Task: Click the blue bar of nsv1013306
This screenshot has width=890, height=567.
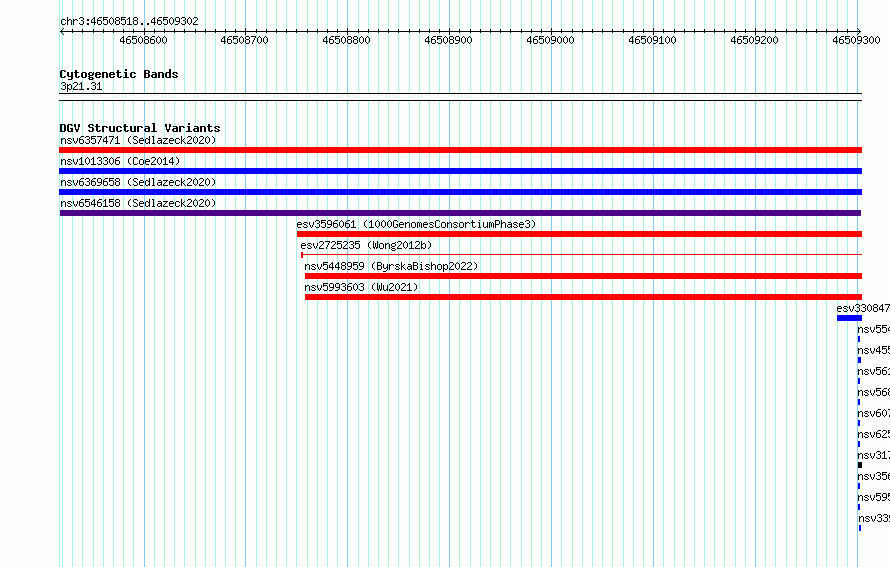Action: (x=460, y=171)
